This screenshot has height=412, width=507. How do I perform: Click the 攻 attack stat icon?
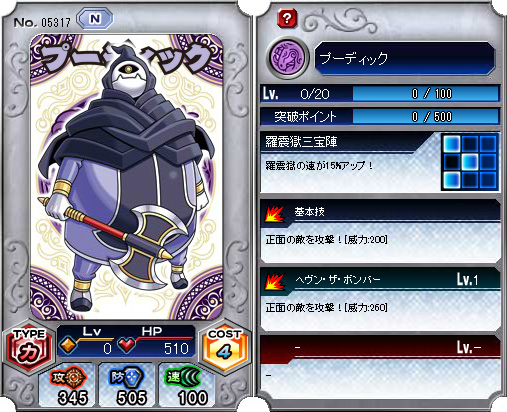click(x=69, y=377)
